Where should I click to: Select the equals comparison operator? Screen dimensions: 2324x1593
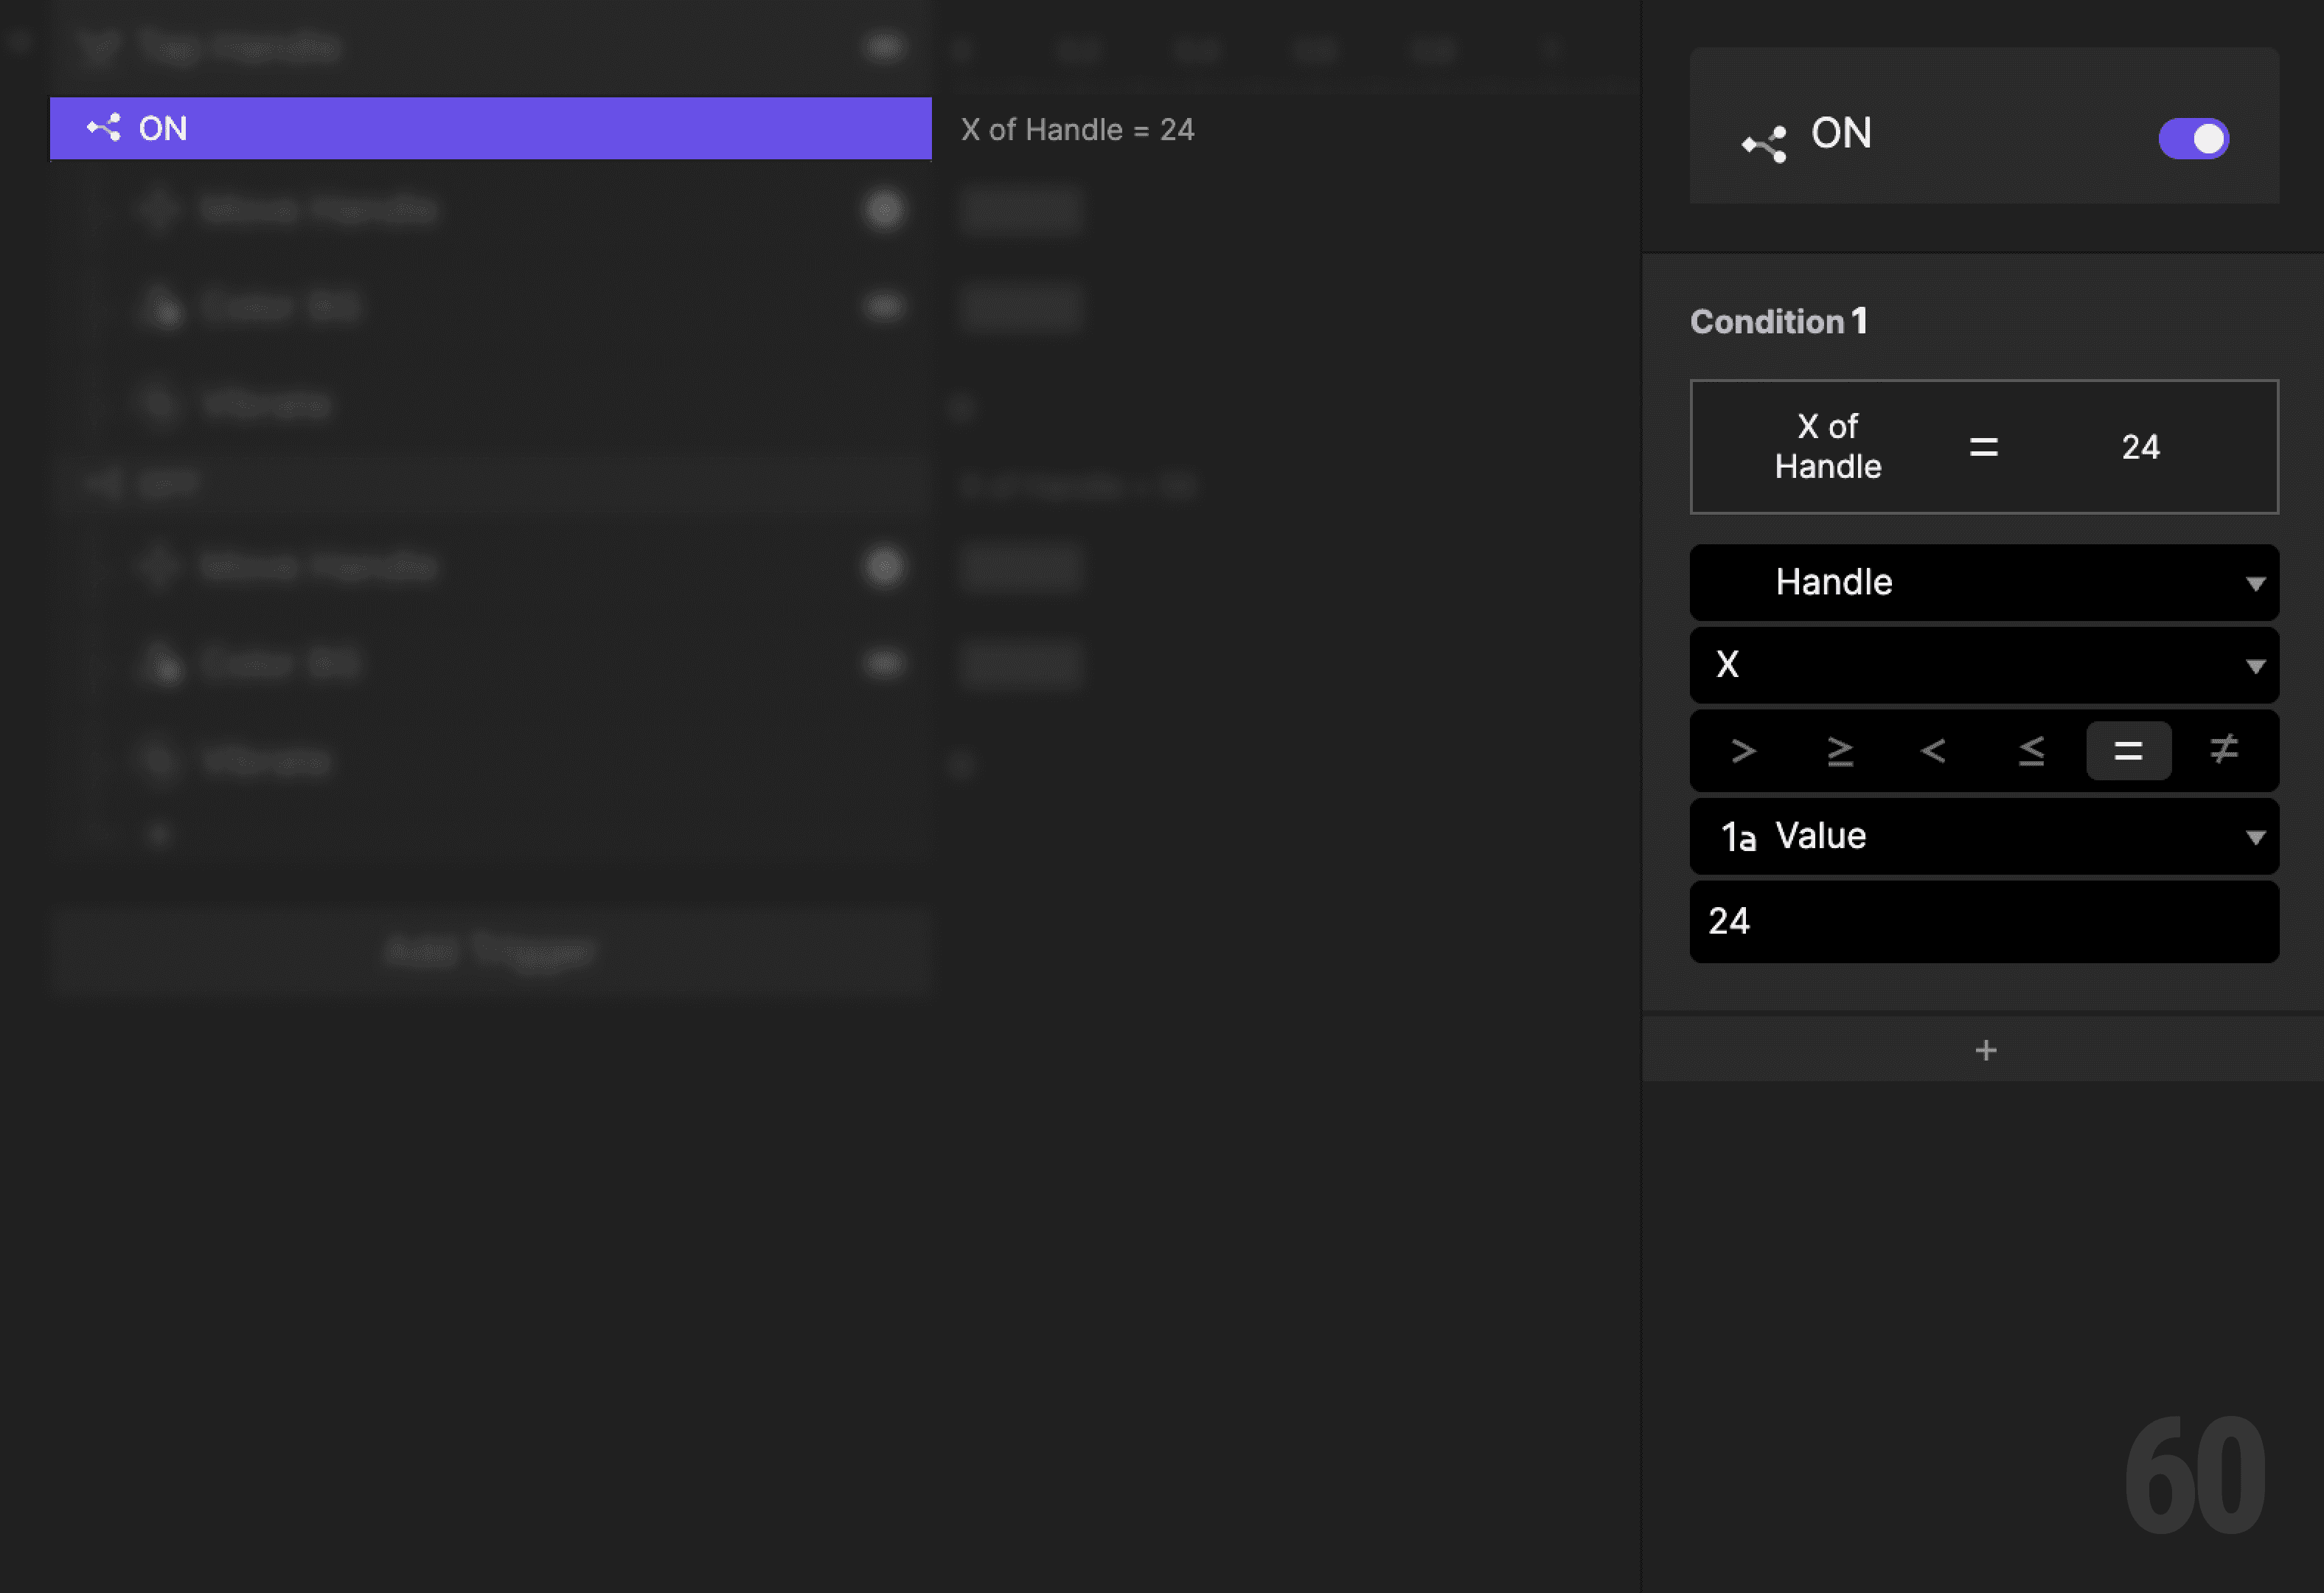click(x=2128, y=751)
